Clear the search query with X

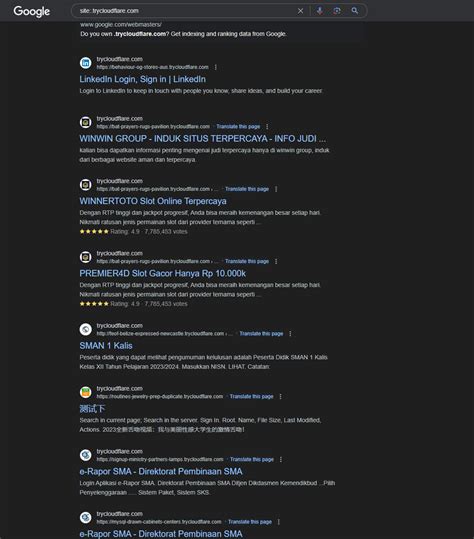pyautogui.click(x=300, y=11)
